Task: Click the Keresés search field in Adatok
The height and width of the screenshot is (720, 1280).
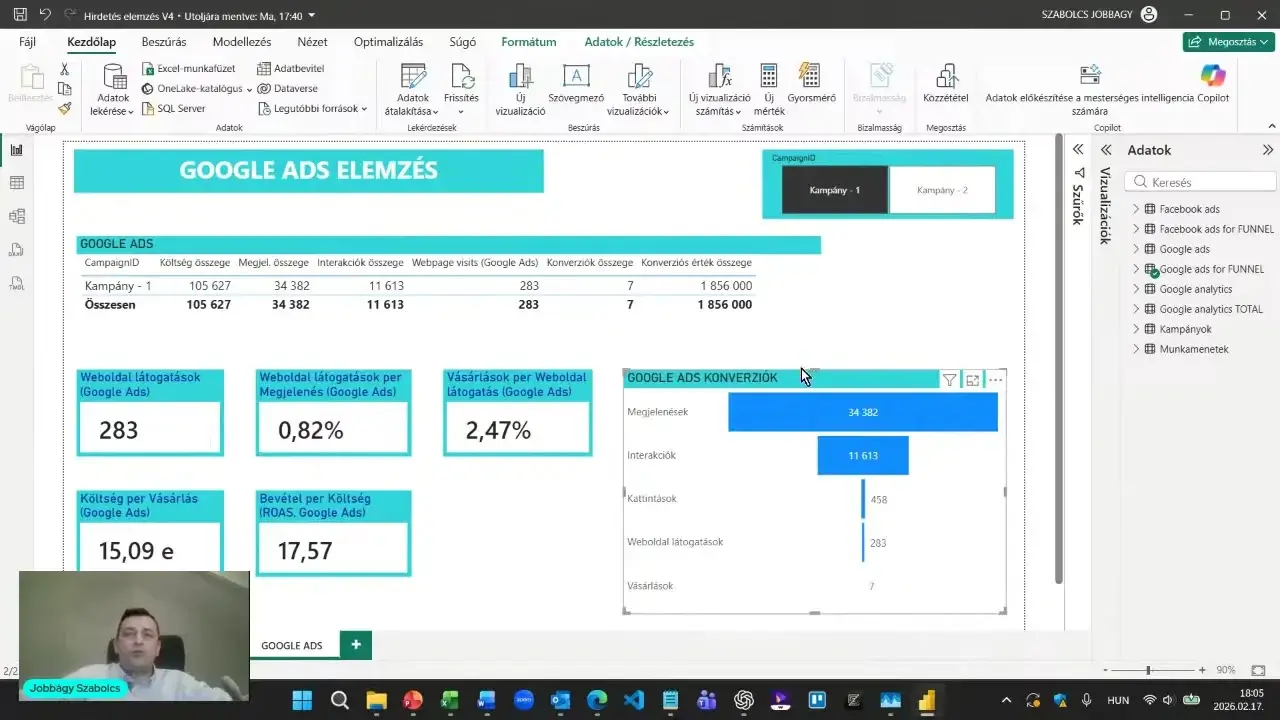Action: point(1200,182)
